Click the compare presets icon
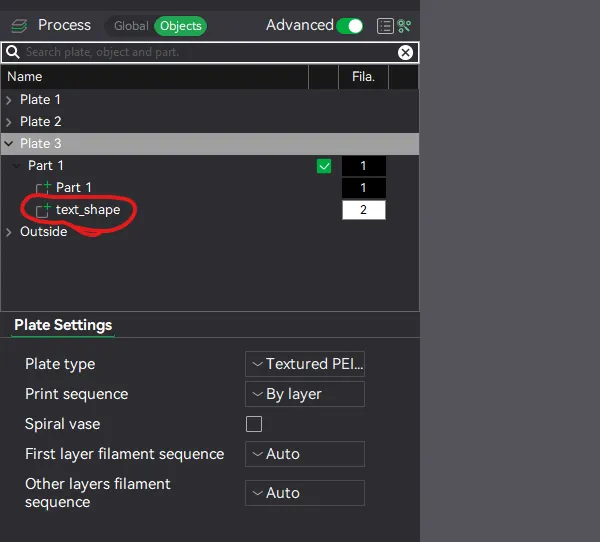This screenshot has height=542, width=600. (x=404, y=26)
